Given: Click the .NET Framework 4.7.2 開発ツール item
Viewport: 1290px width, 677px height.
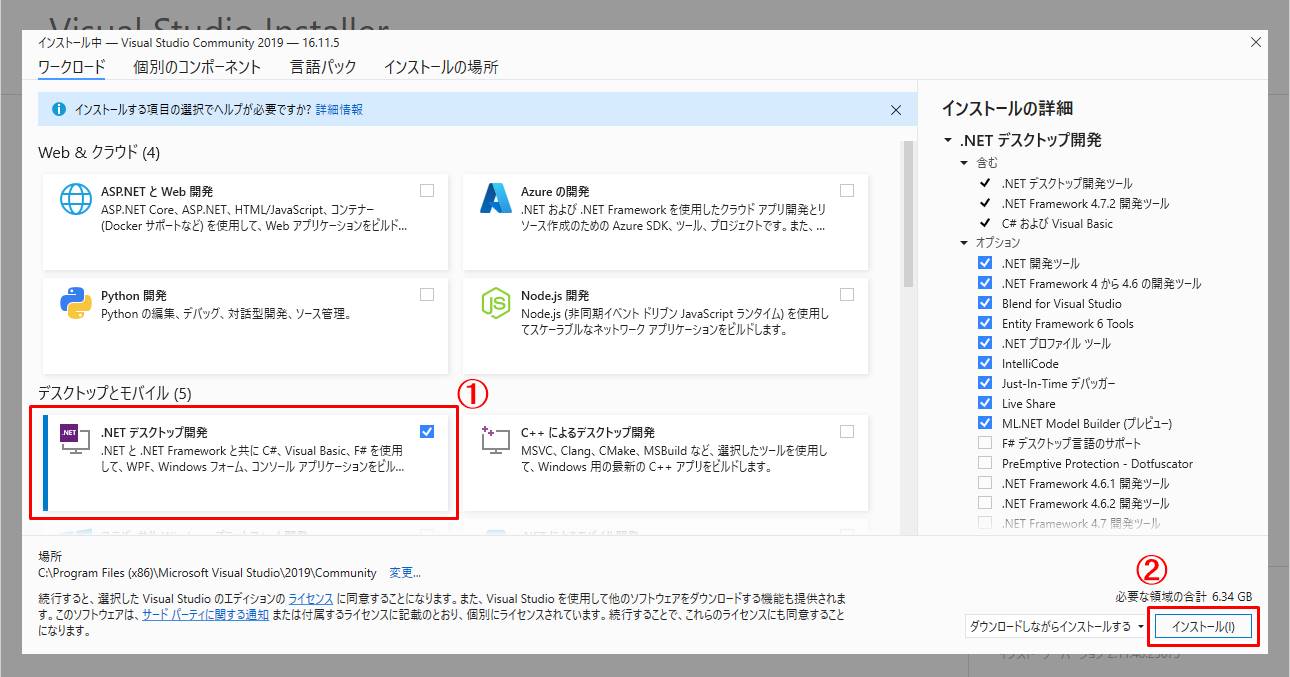Looking at the screenshot, I should tap(1085, 203).
